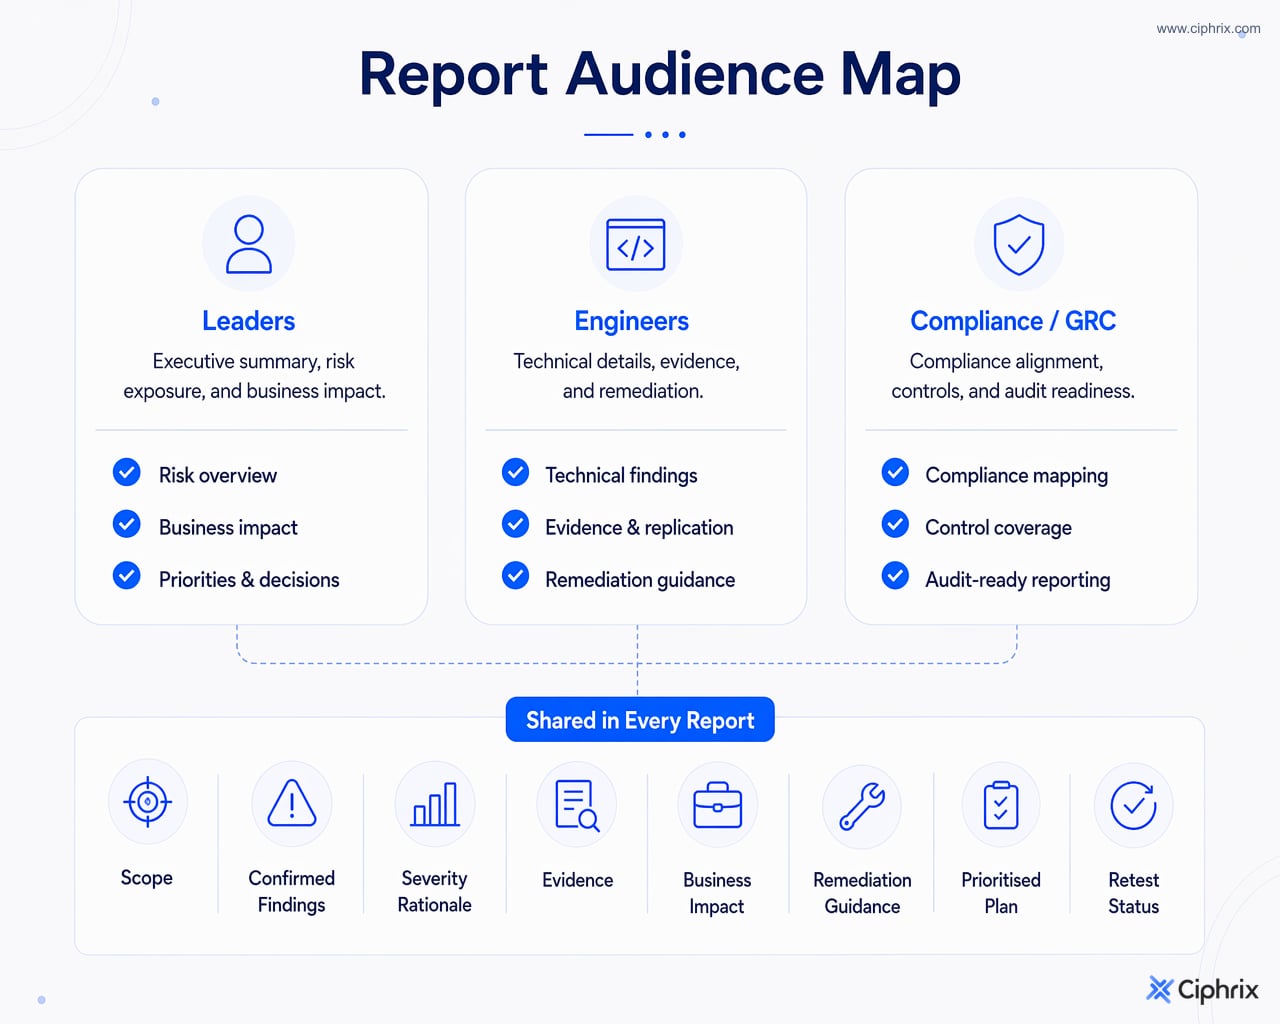This screenshot has height=1024, width=1280.
Task: Open the www.ciphrix.com link
Action: coord(1208,29)
